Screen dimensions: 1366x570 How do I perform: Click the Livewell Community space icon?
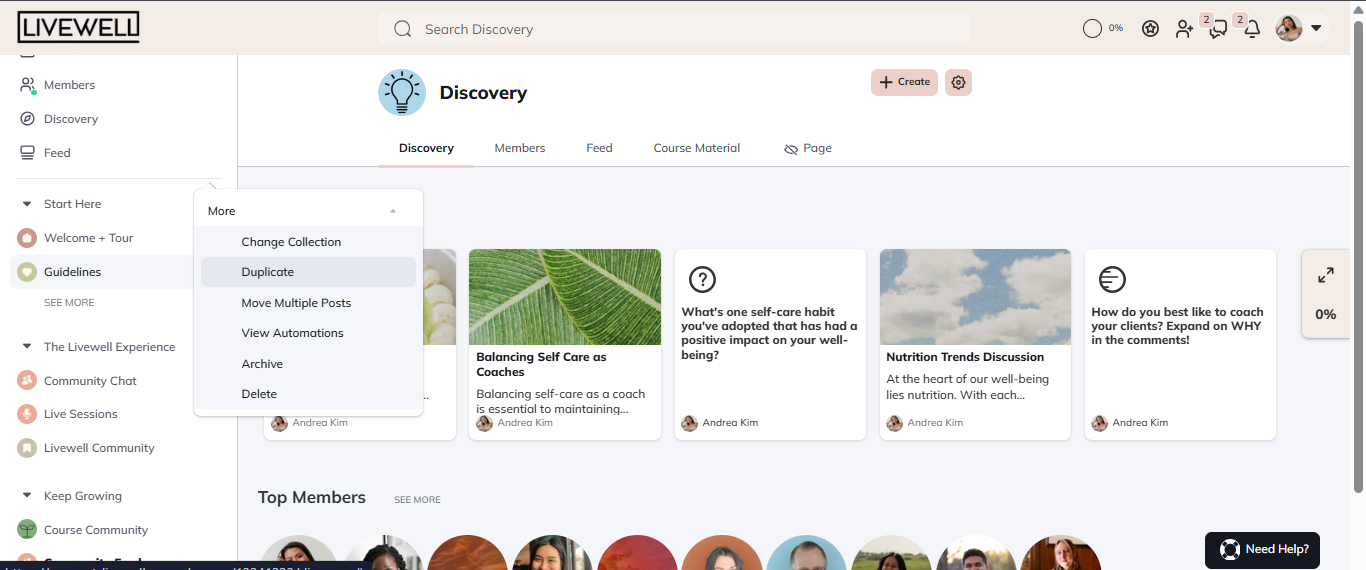pos(27,448)
